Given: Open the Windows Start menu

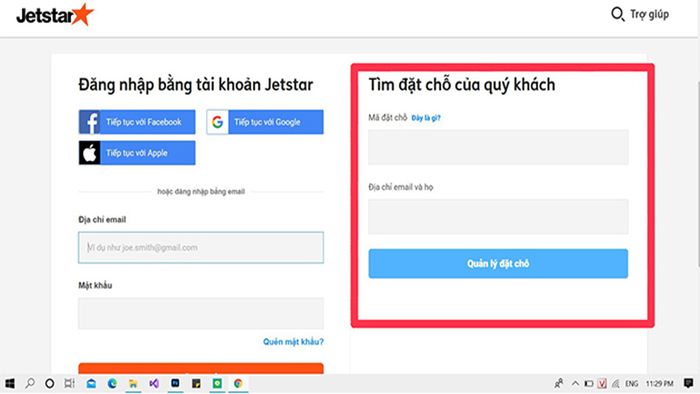Looking at the screenshot, I should click(10, 383).
